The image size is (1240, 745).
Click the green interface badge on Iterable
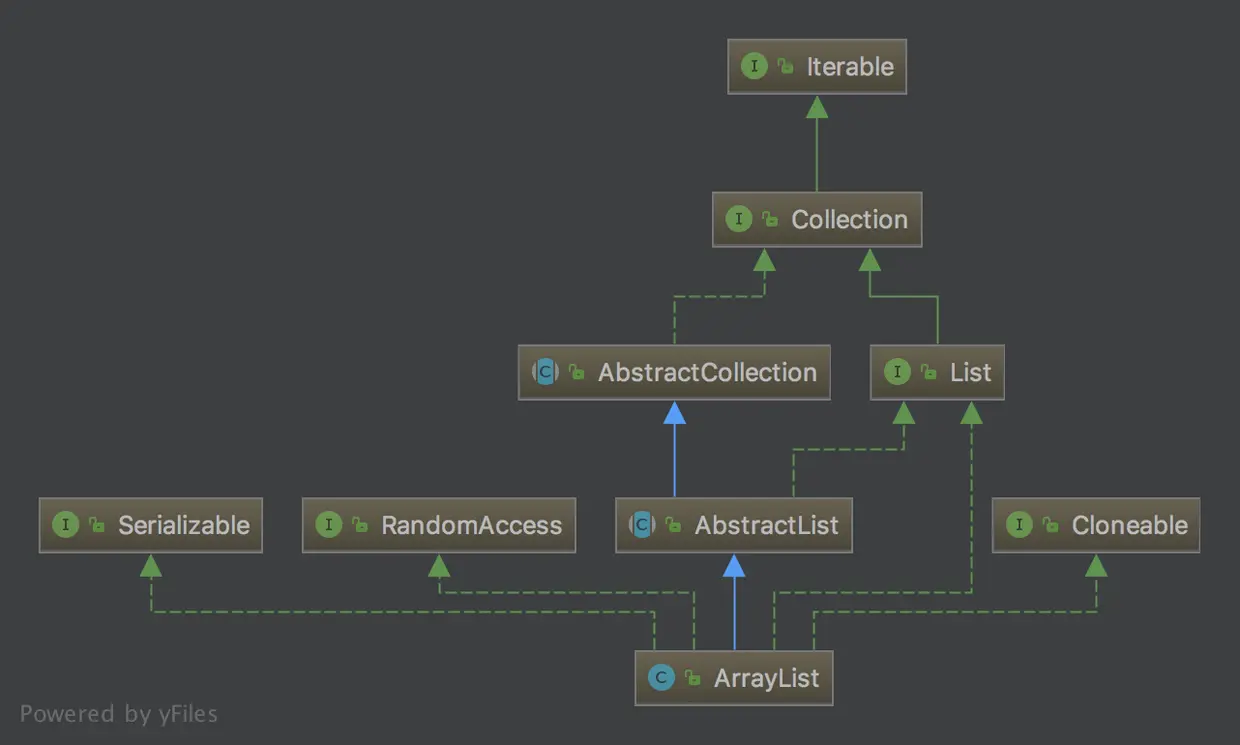755,66
